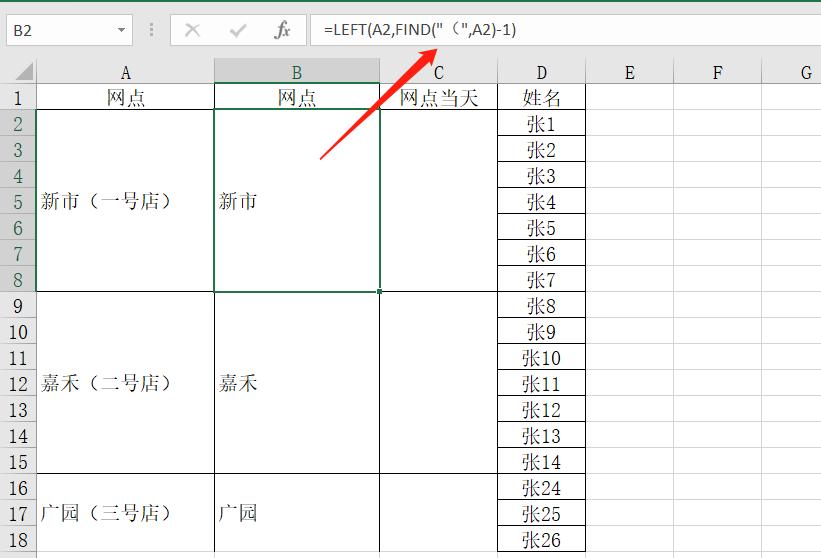Select merged cell 广园（三号店）
The height and width of the screenshot is (558, 821).
pyautogui.click(x=125, y=513)
